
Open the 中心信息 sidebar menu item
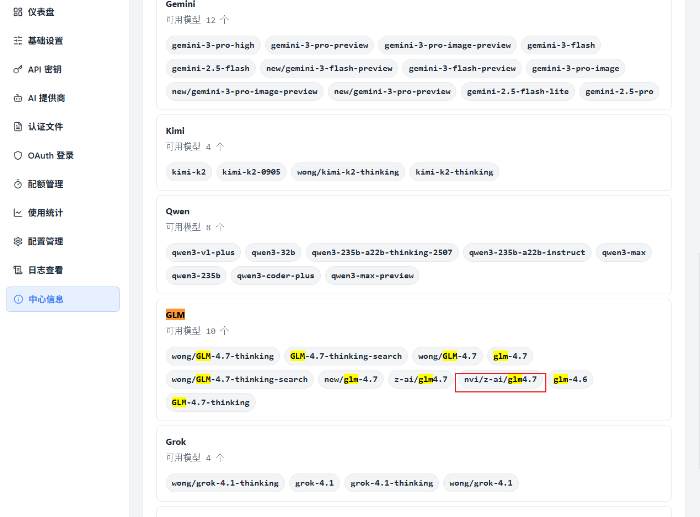(62, 299)
